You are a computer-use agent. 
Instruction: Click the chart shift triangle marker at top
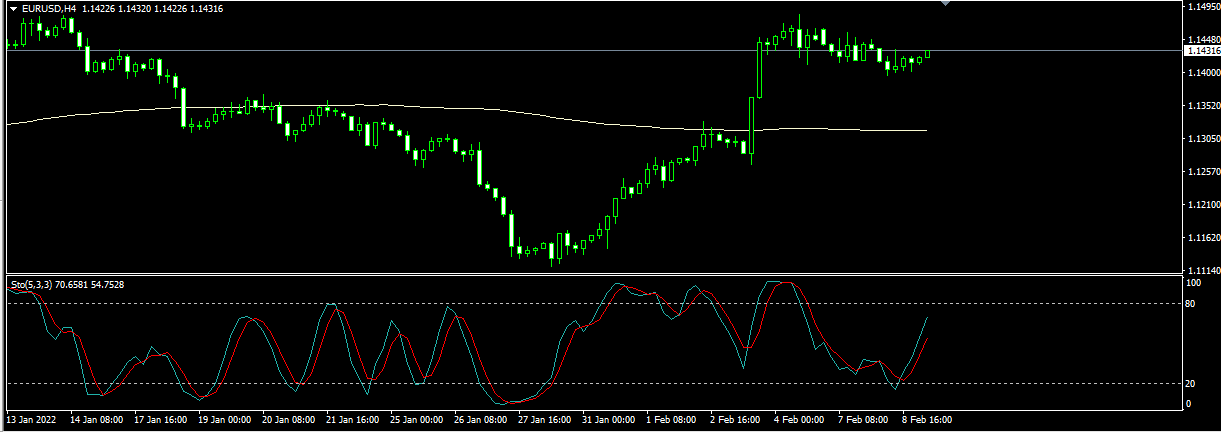946,4
